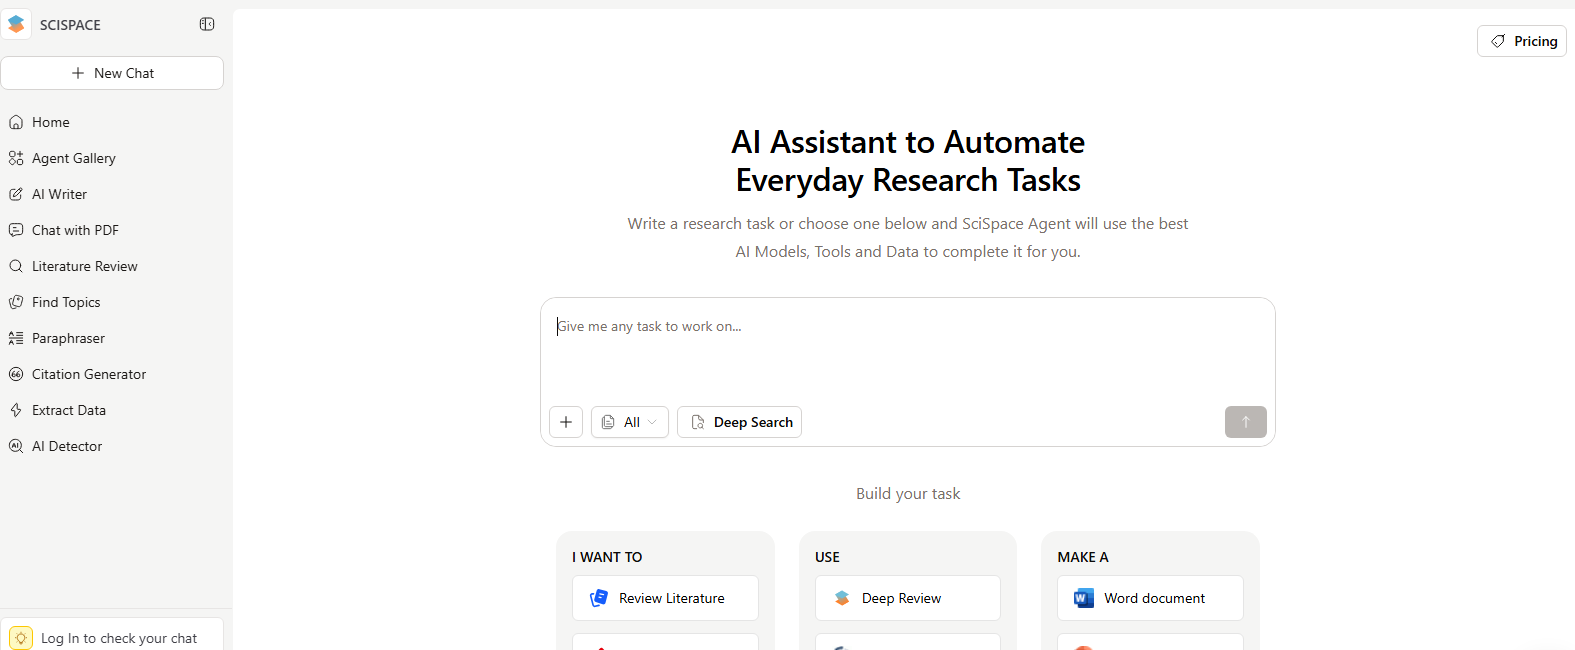1575x650 pixels.
Task: Start a New Chat
Action: (112, 73)
